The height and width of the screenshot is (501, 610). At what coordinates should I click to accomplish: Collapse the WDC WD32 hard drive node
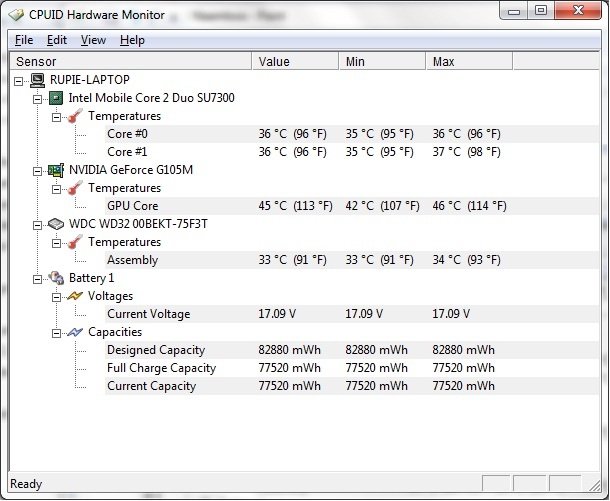coord(37,225)
